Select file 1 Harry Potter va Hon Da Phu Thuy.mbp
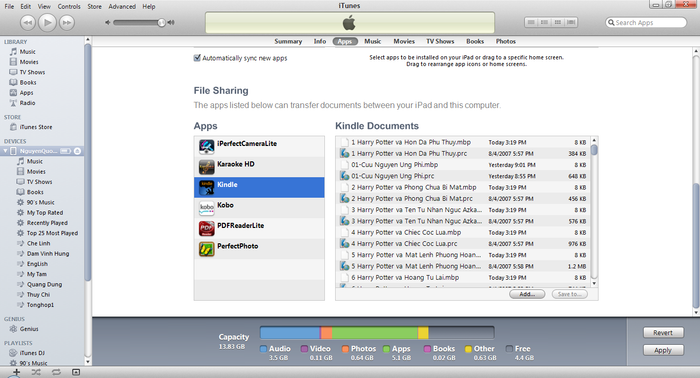The height and width of the screenshot is (378, 700). click(463, 142)
